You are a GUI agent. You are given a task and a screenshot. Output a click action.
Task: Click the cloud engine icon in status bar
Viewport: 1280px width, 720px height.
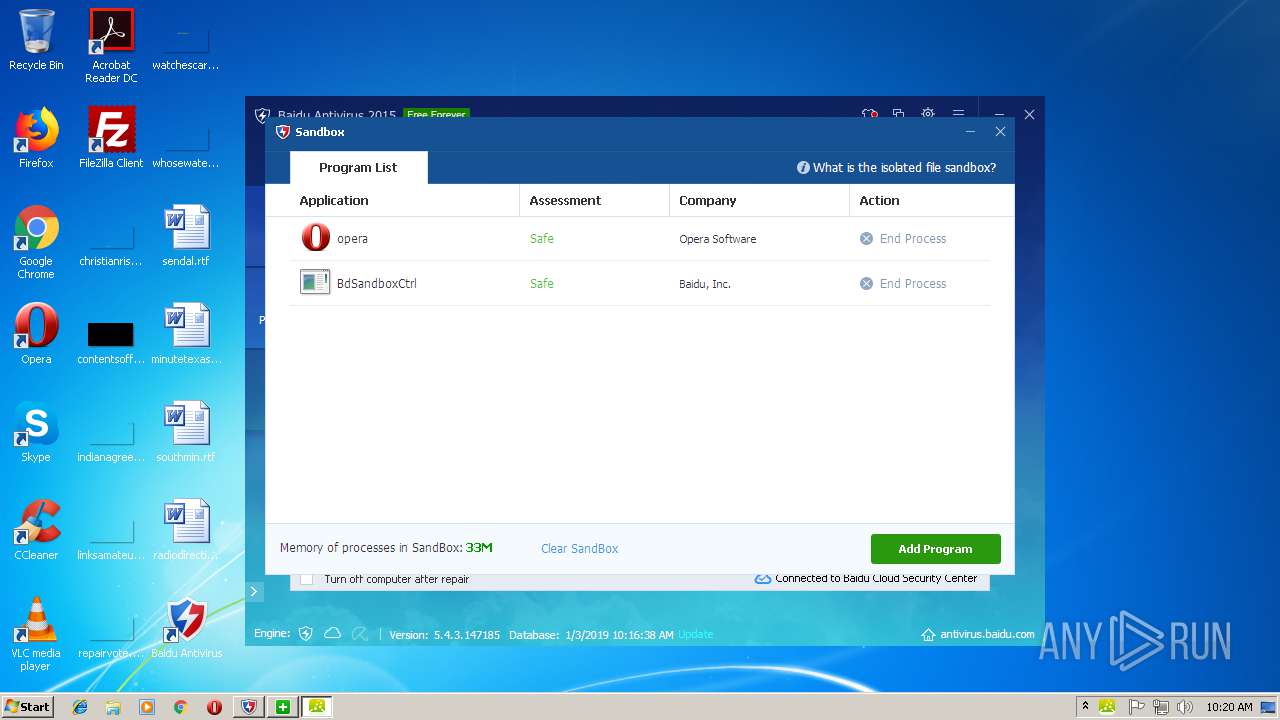pyautogui.click(x=333, y=634)
